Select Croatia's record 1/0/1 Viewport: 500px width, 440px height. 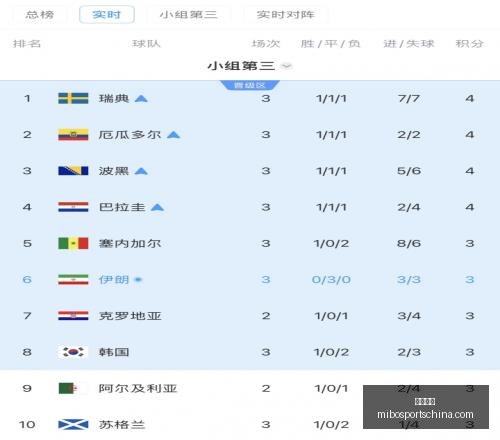[x=331, y=316]
